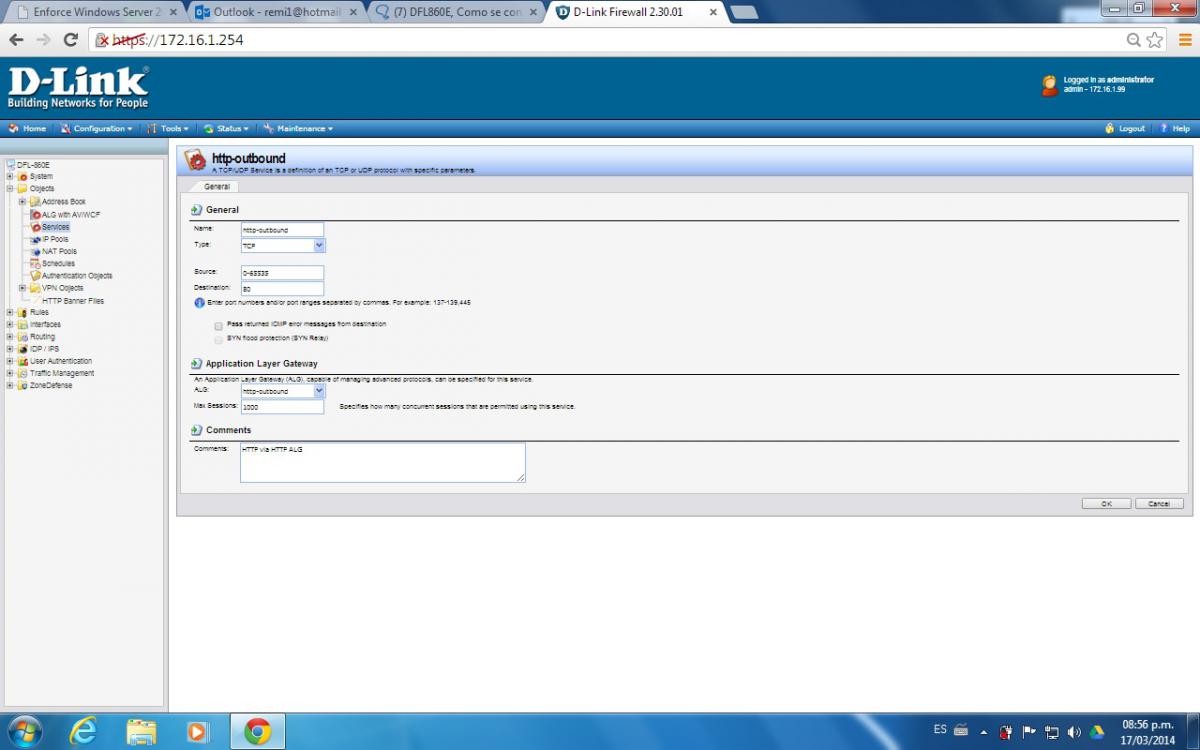Click the Logout lock icon
Image resolution: width=1200 pixels, height=750 pixels.
(x=1109, y=129)
